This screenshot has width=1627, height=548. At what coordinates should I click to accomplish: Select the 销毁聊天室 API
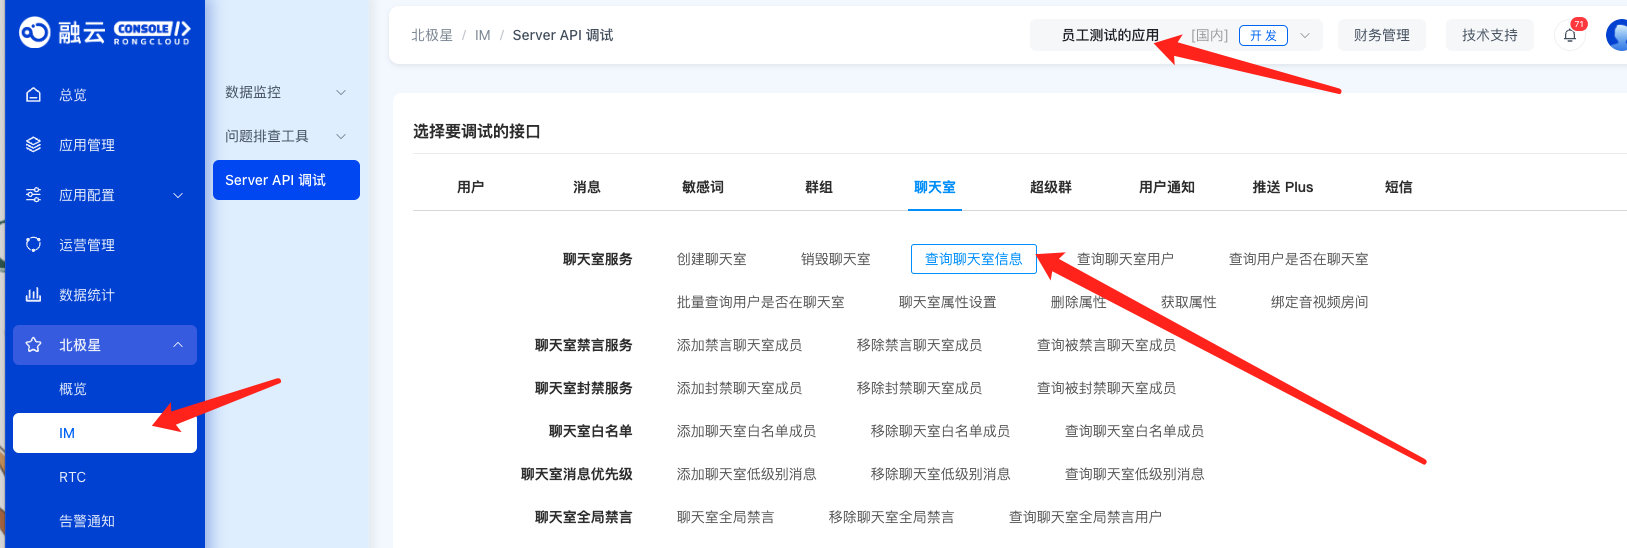836,259
